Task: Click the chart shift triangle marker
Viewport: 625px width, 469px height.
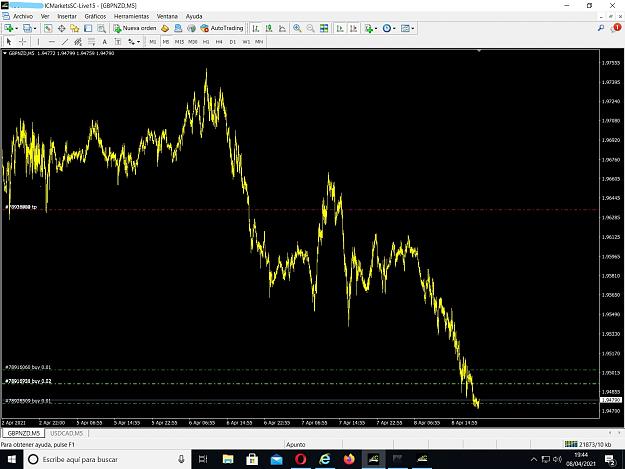Action: pyautogui.click(x=479, y=51)
